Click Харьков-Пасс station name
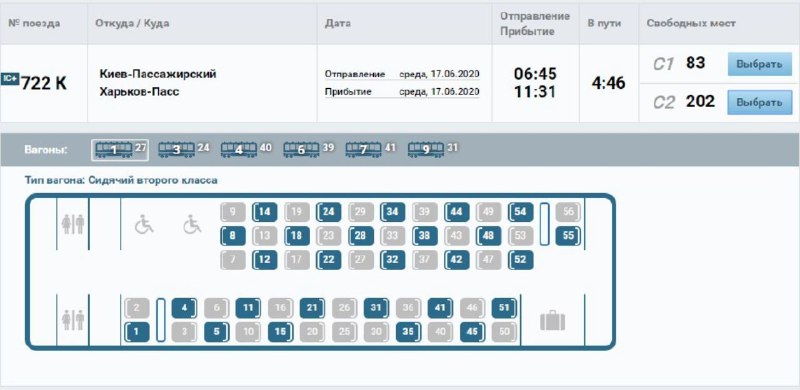This screenshot has height=390, width=800. tap(139, 93)
